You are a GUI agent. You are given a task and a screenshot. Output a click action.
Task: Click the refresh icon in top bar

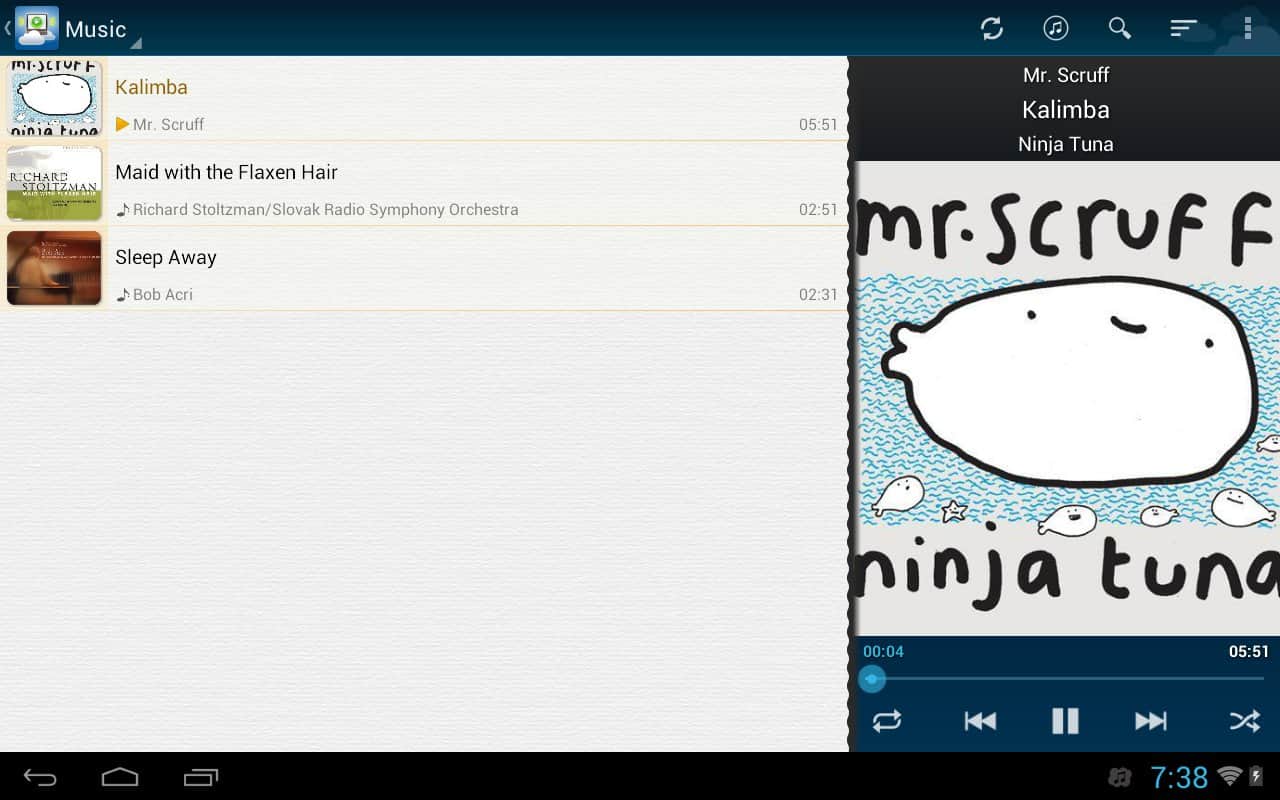pos(991,28)
